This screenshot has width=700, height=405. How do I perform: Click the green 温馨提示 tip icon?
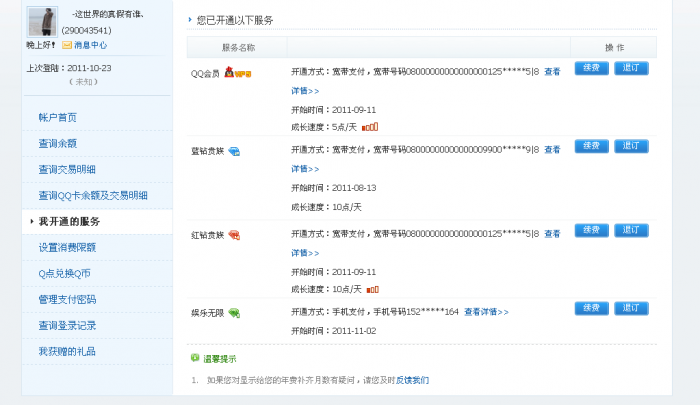click(195, 358)
